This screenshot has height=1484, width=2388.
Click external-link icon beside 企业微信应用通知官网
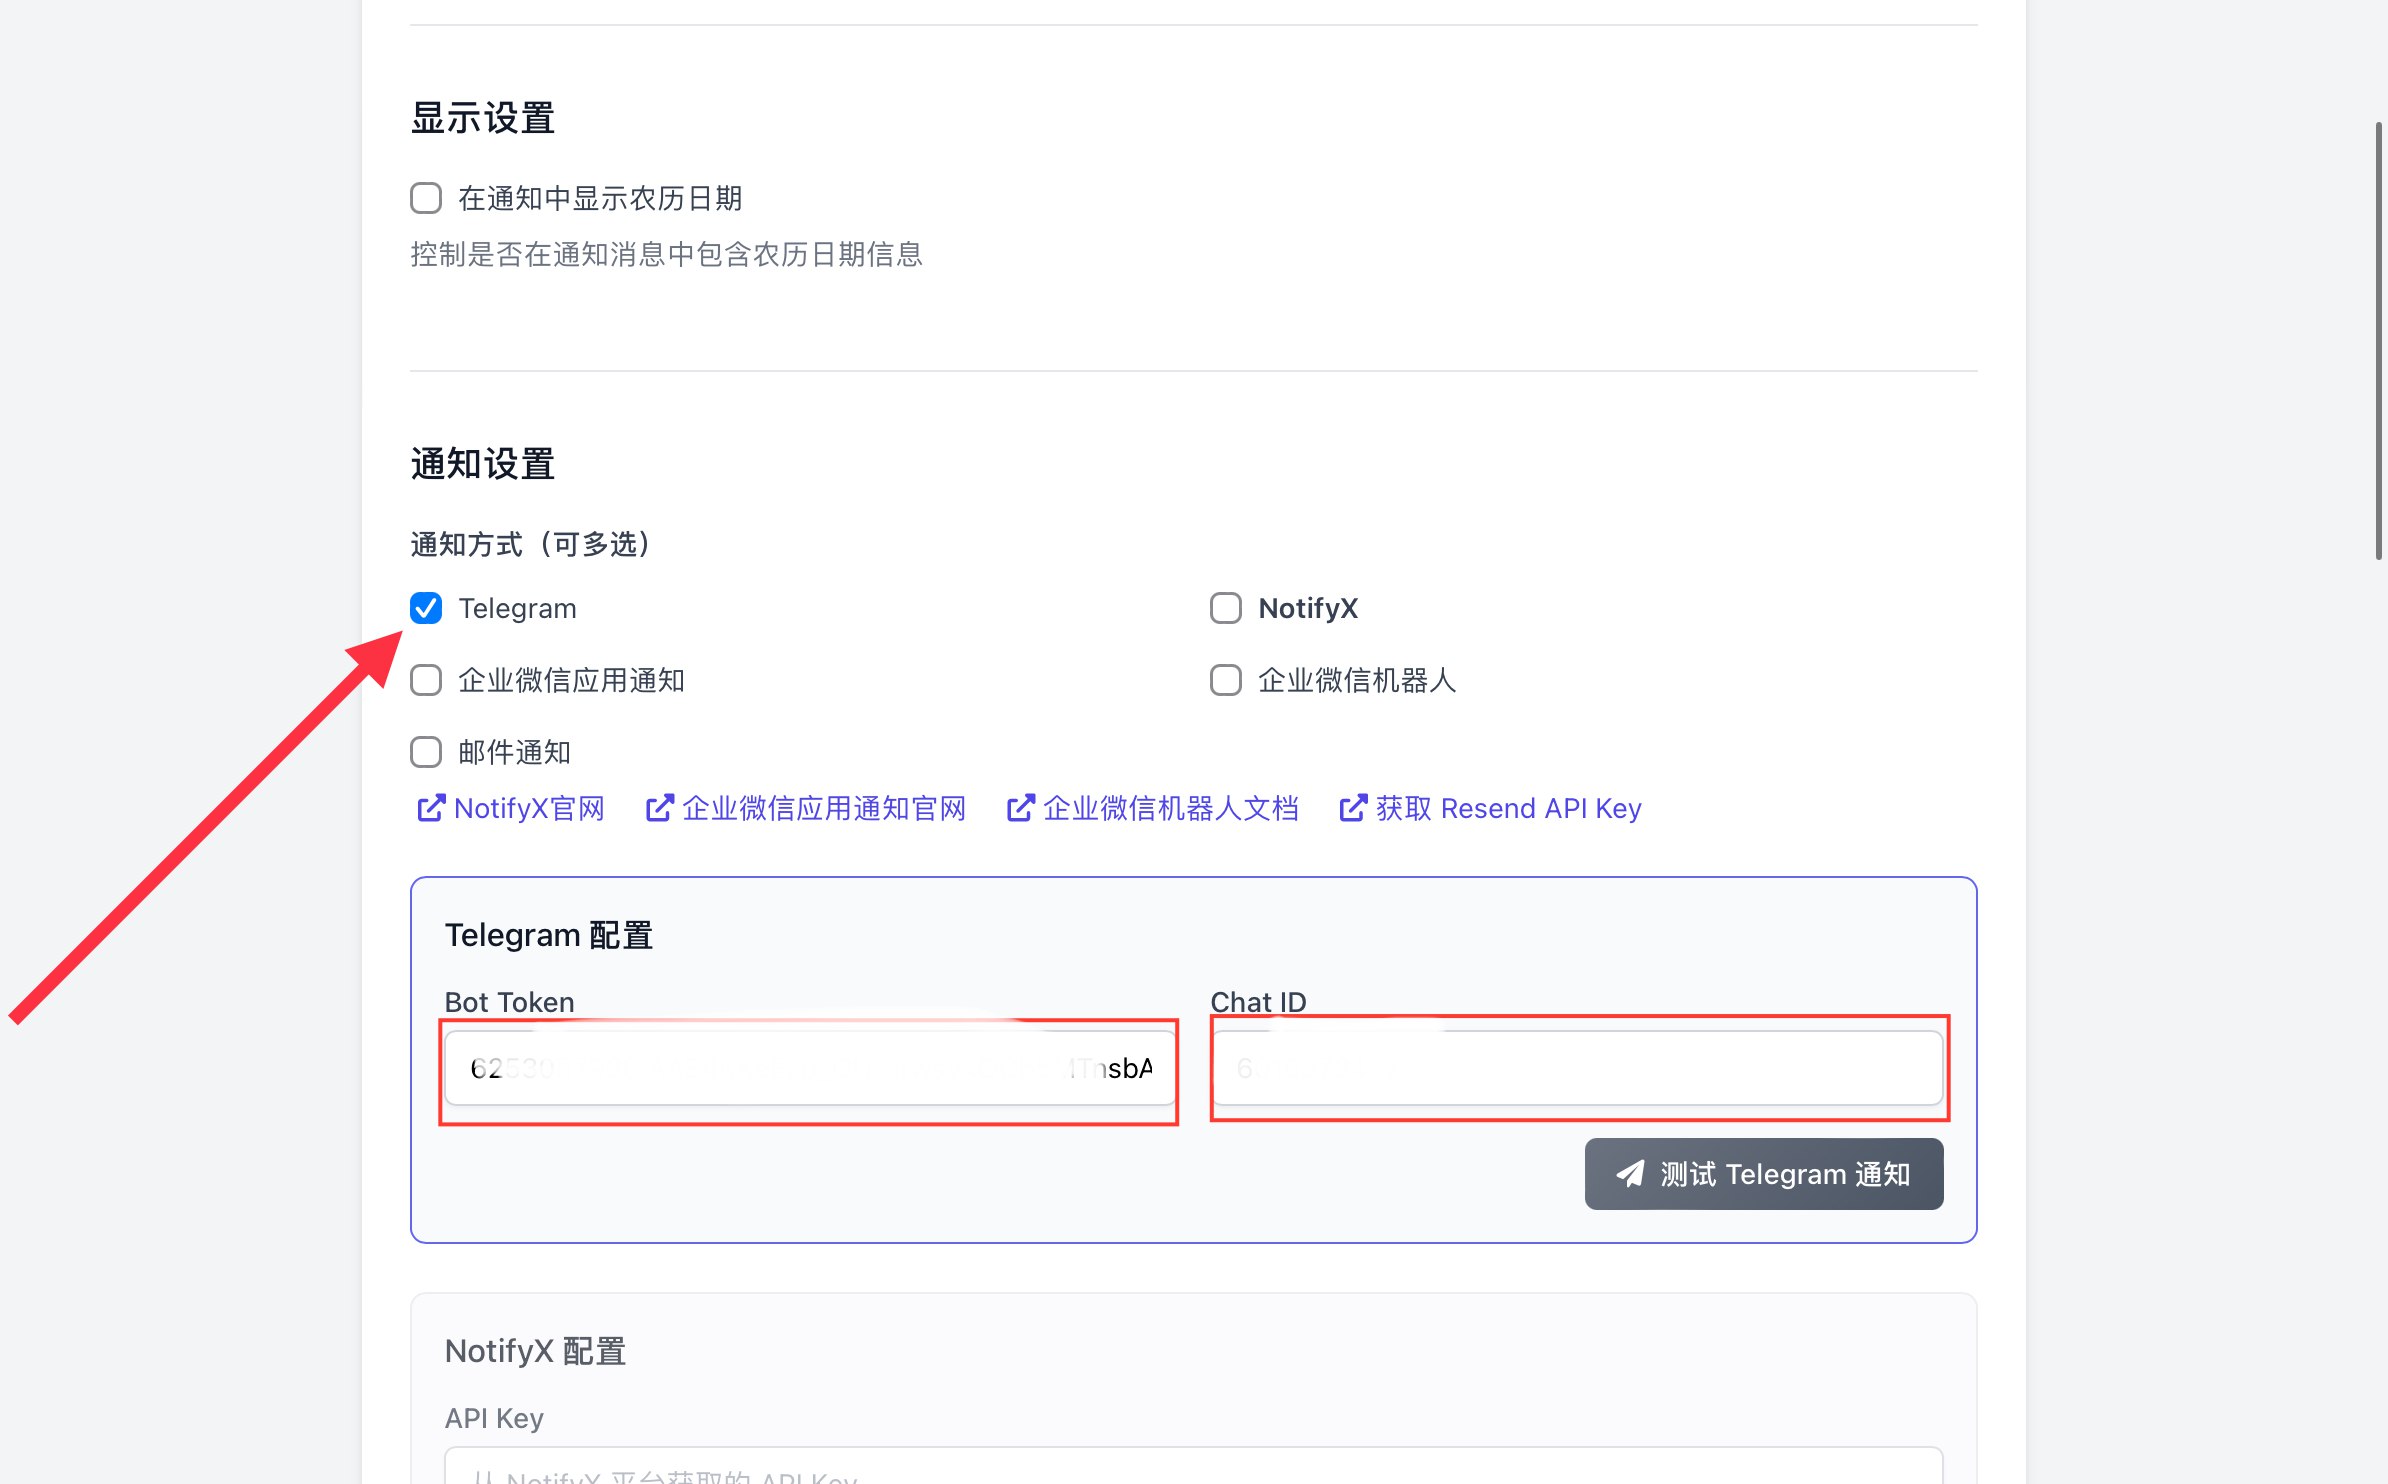click(x=659, y=808)
